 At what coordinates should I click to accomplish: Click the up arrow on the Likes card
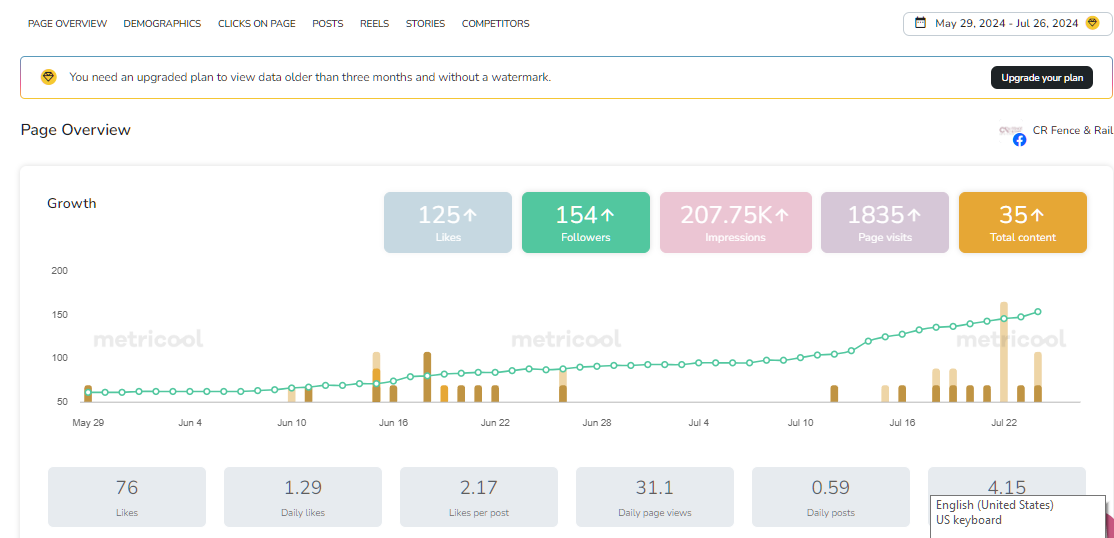coord(470,214)
